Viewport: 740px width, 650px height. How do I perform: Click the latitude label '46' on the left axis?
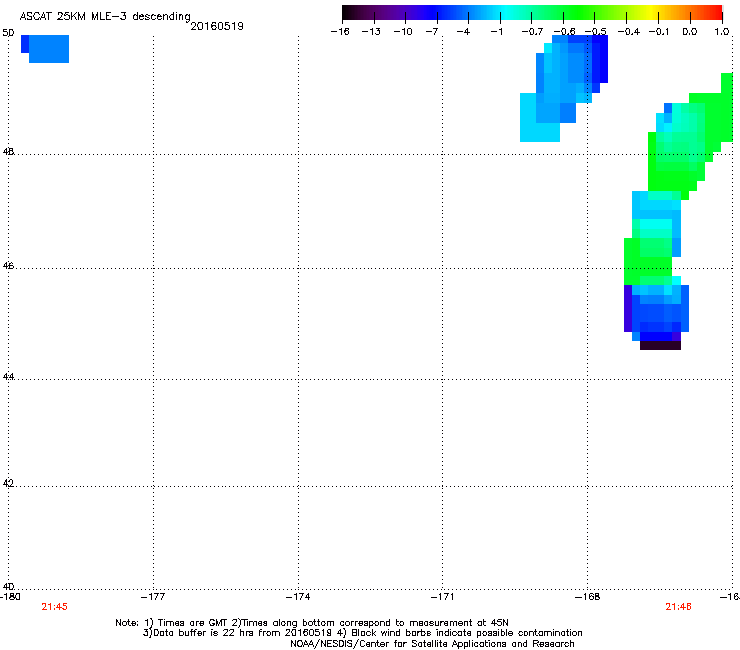pyautogui.click(x=8, y=266)
